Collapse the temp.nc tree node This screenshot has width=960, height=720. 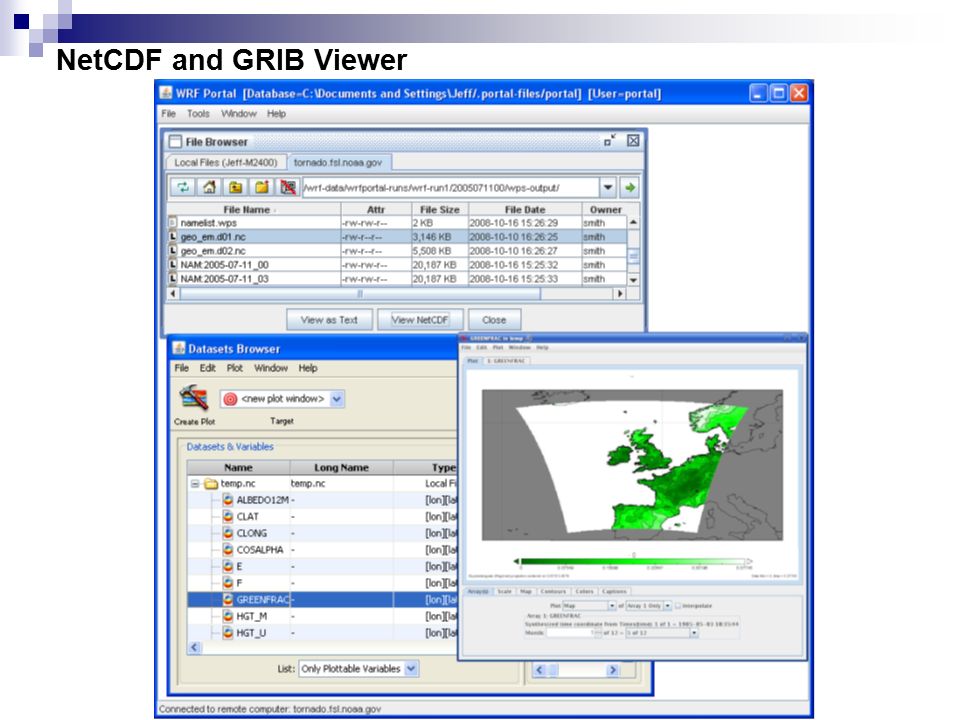click(195, 484)
